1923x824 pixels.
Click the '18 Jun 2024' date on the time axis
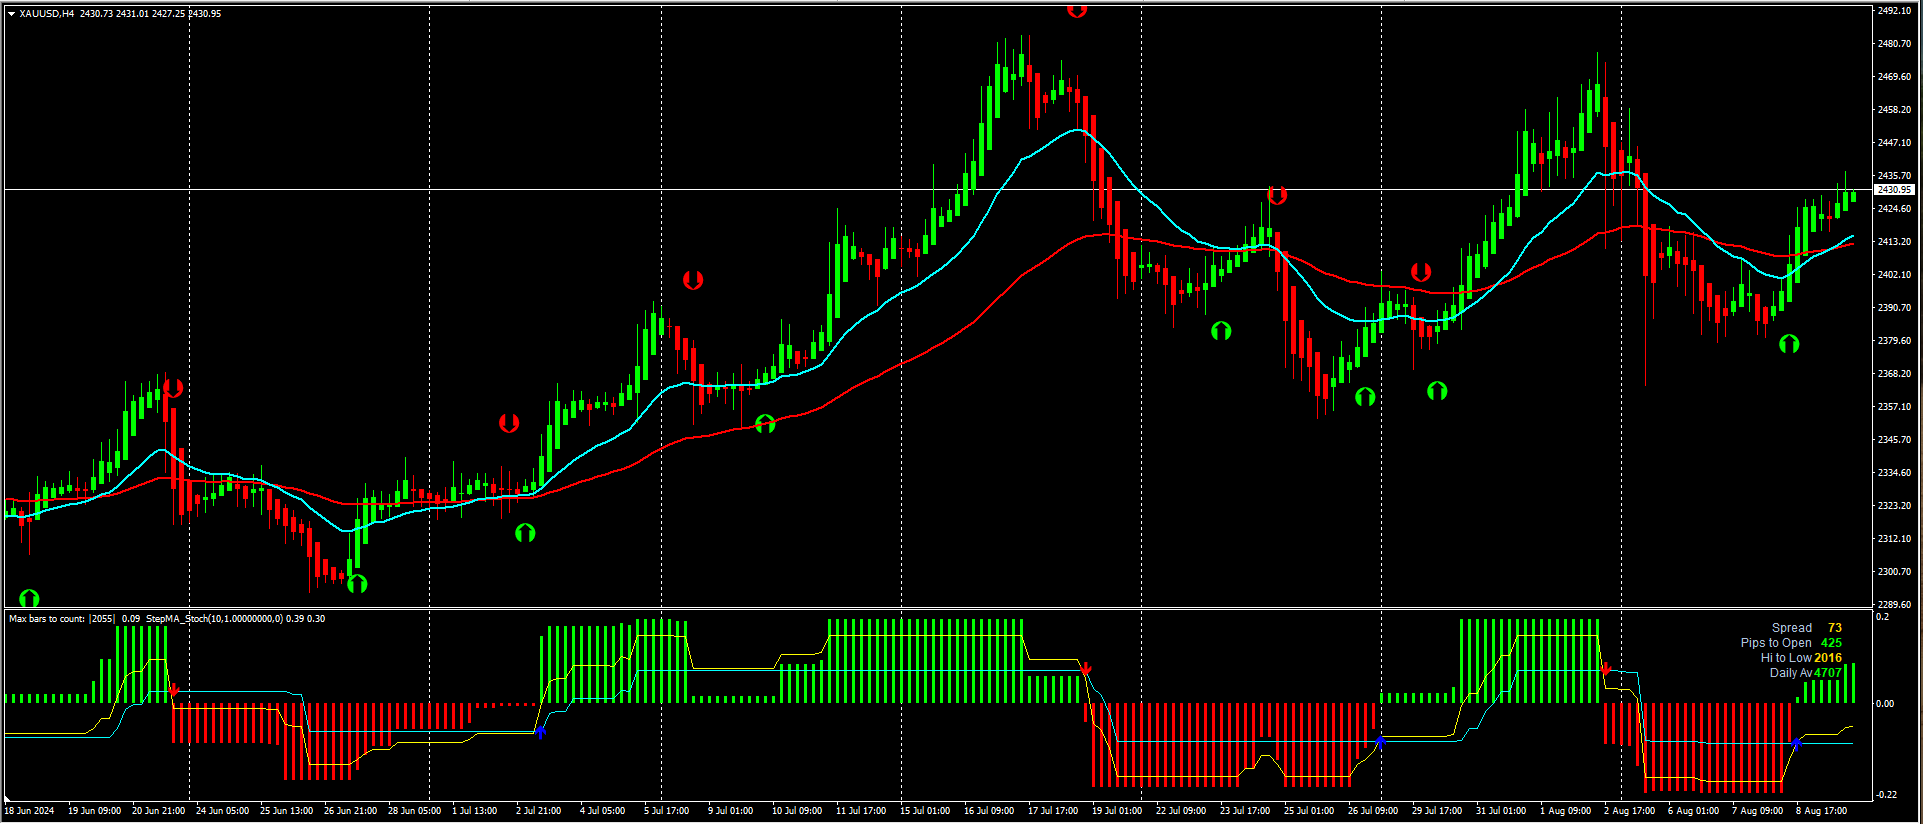pos(30,811)
